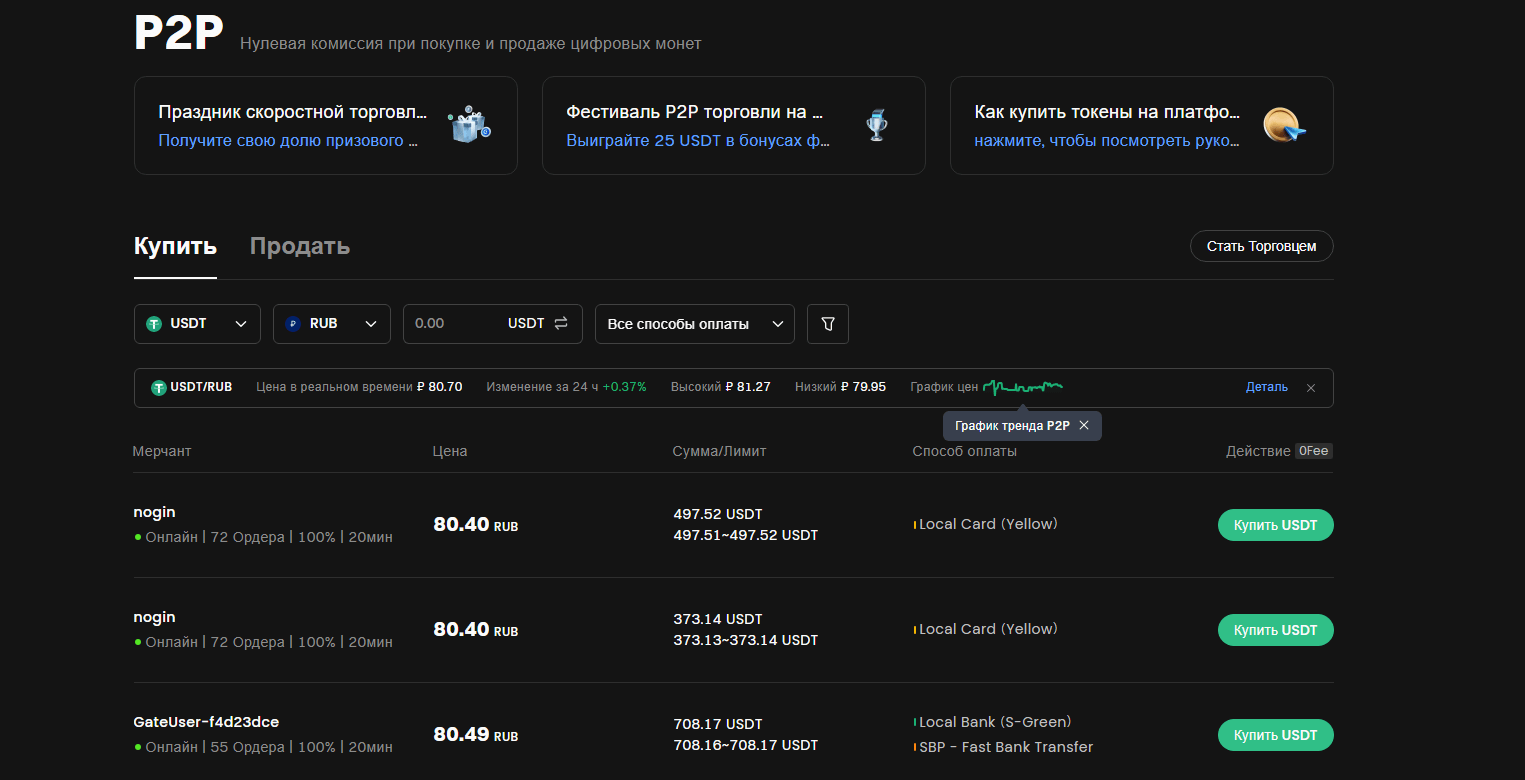
Task: Close the USDT/RUB price info bar
Action: (1311, 388)
